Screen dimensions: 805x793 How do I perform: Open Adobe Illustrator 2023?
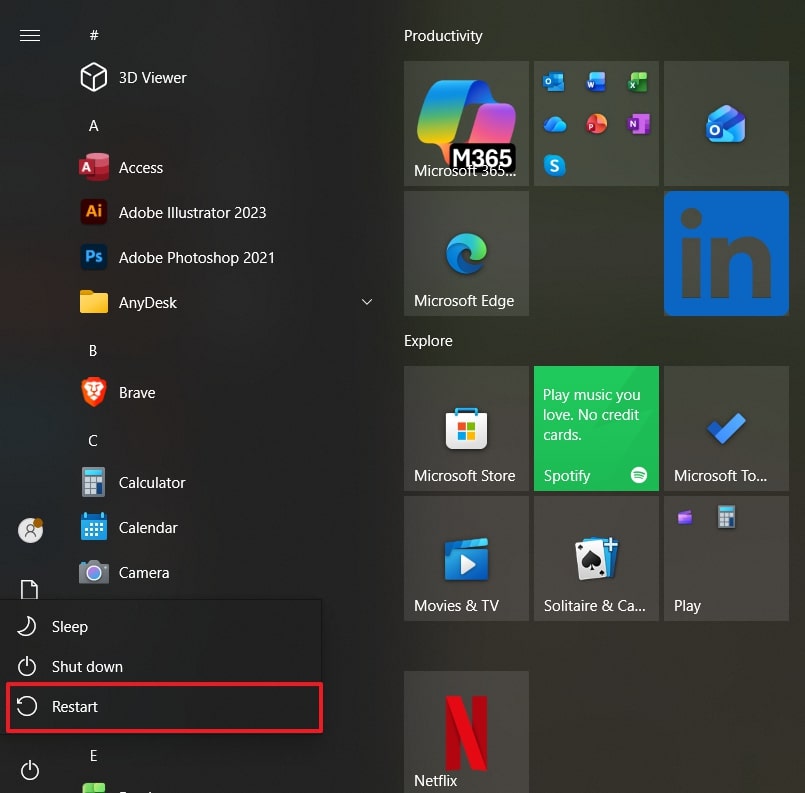point(192,212)
